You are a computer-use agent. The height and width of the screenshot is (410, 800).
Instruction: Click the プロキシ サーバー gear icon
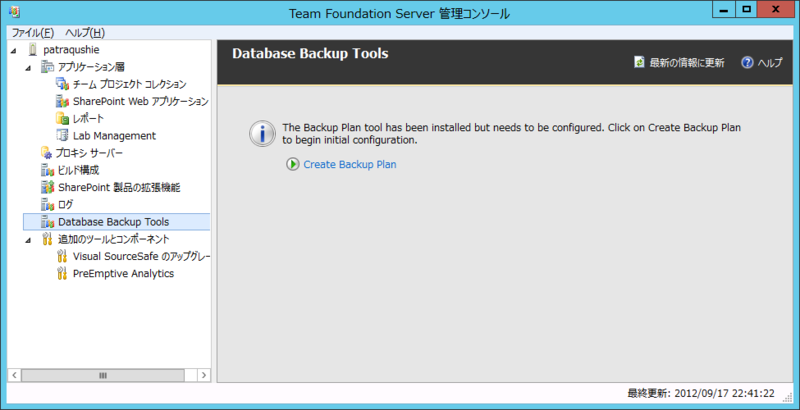pos(47,153)
